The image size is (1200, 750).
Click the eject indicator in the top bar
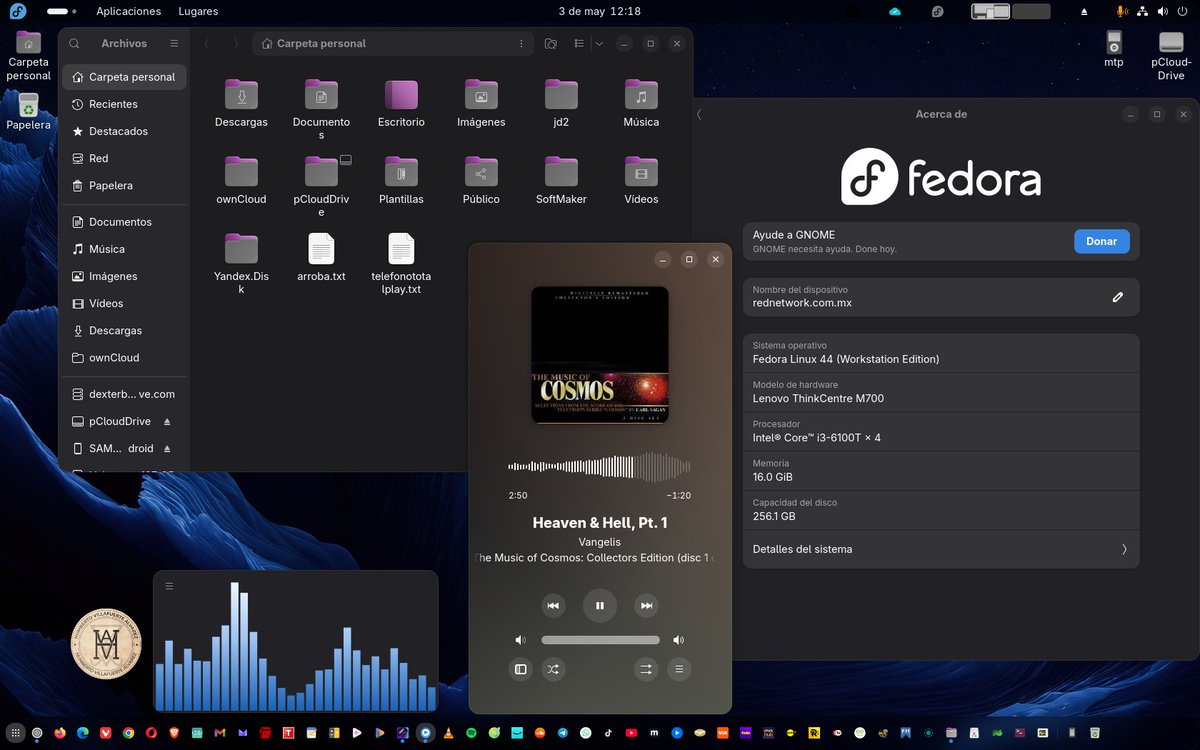point(1084,11)
